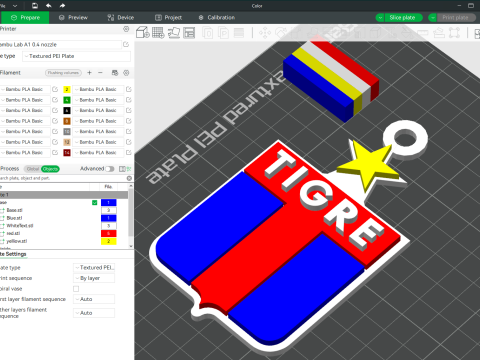This screenshot has height=360, width=480.
Task: Click the Add plate grid icon
Action: pos(158,33)
